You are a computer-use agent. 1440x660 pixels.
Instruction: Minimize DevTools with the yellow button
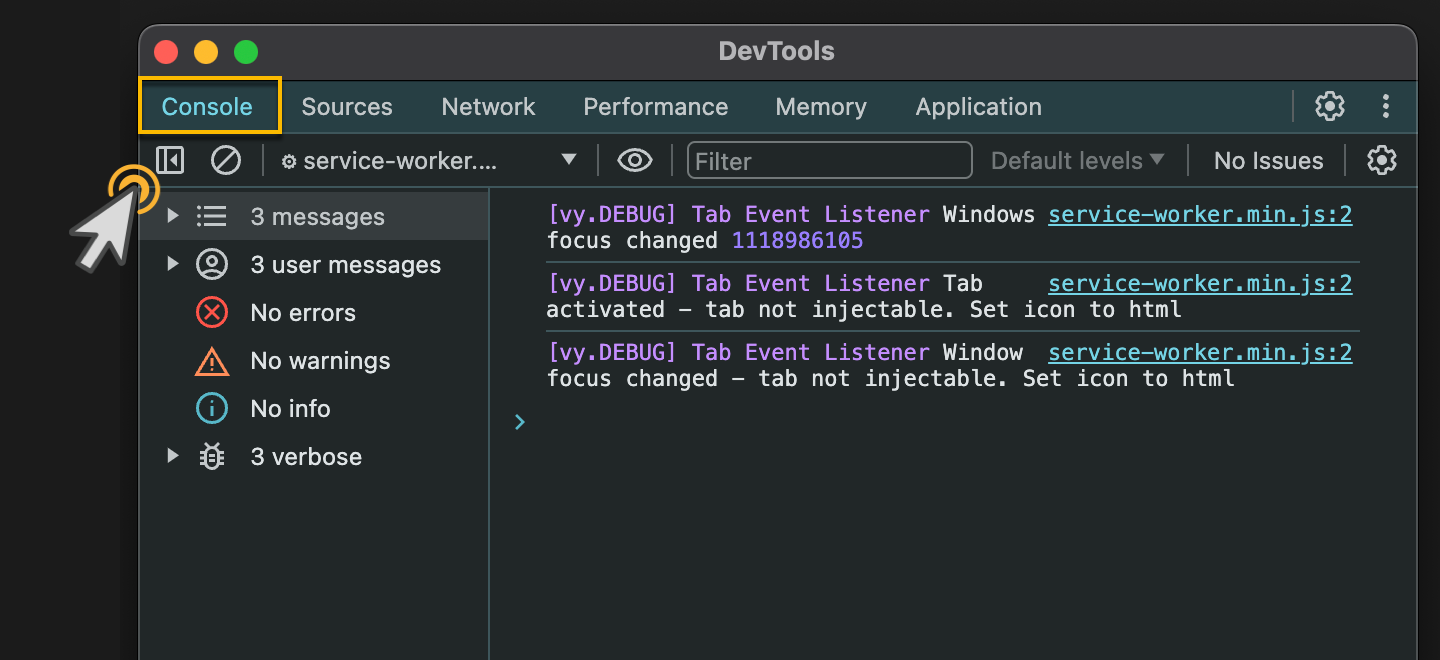206,51
